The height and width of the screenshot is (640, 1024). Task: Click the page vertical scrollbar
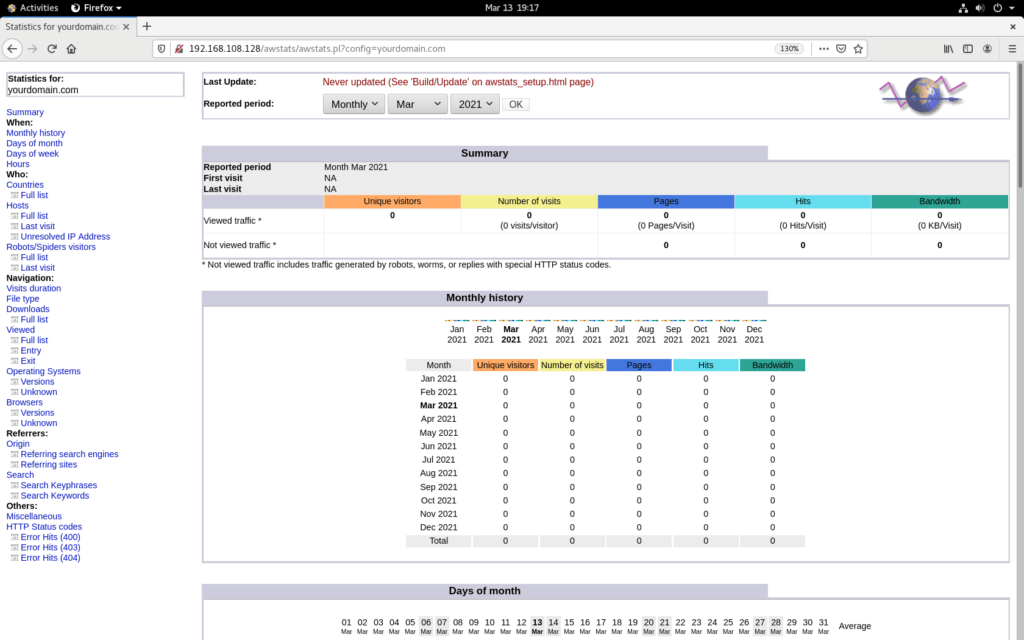pos(1019,124)
